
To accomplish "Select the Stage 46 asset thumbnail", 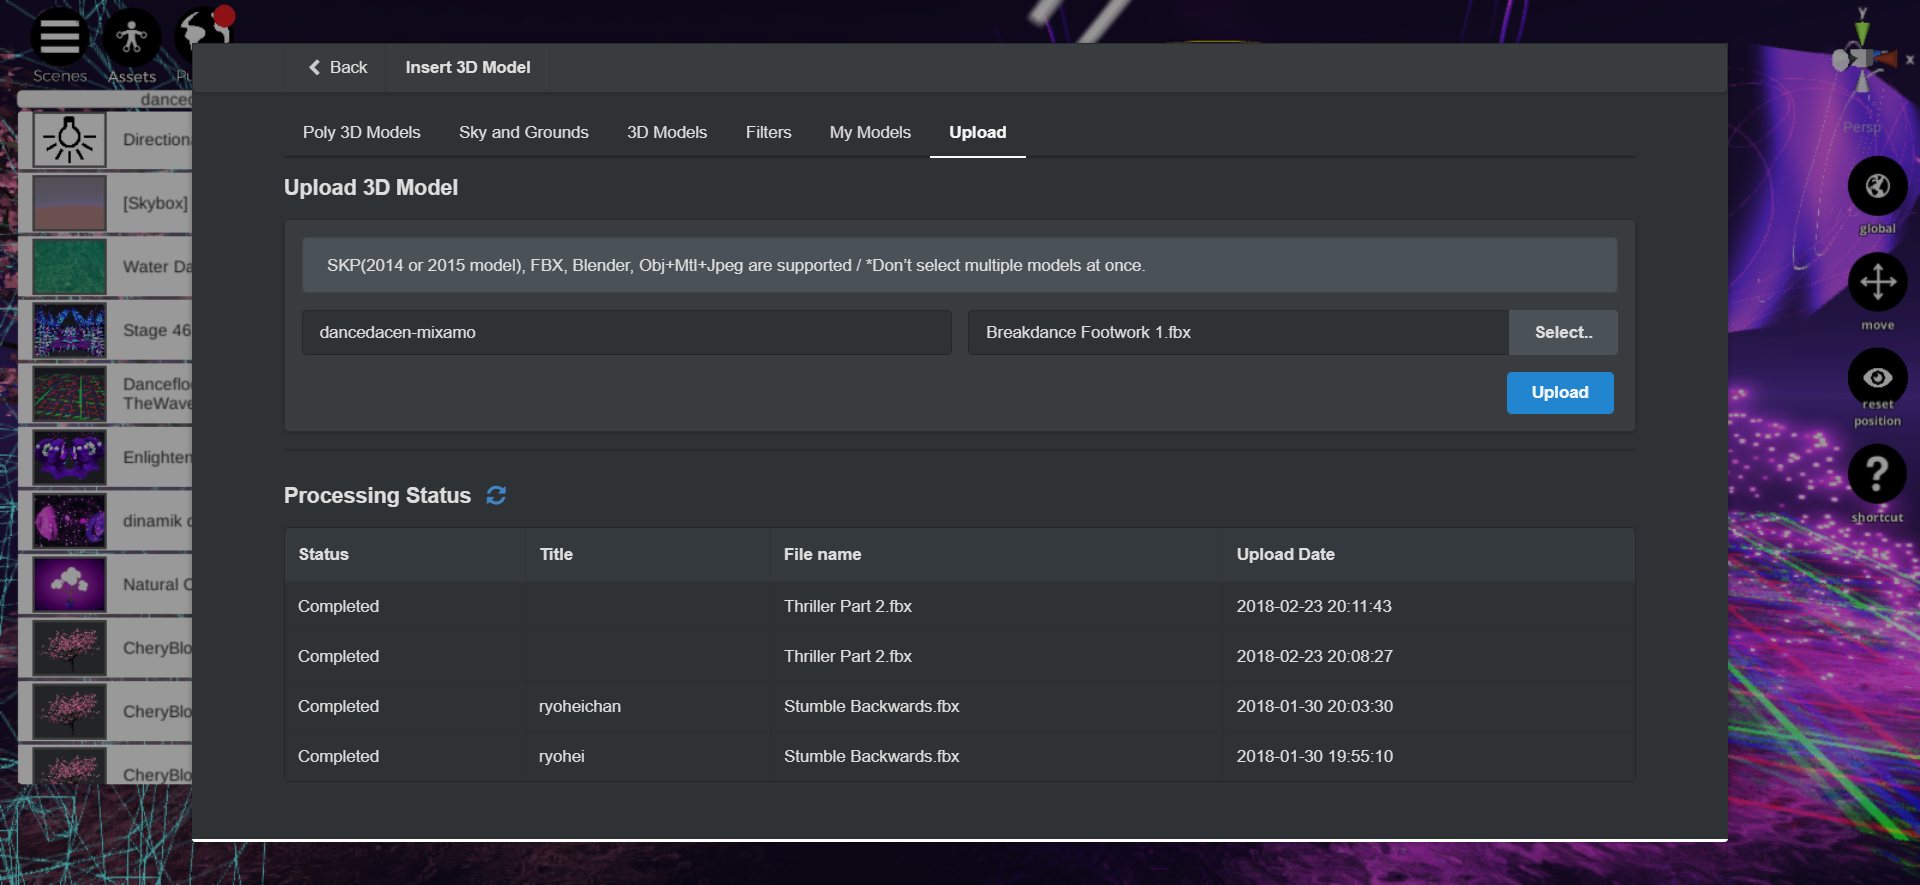I will pyautogui.click(x=69, y=330).
